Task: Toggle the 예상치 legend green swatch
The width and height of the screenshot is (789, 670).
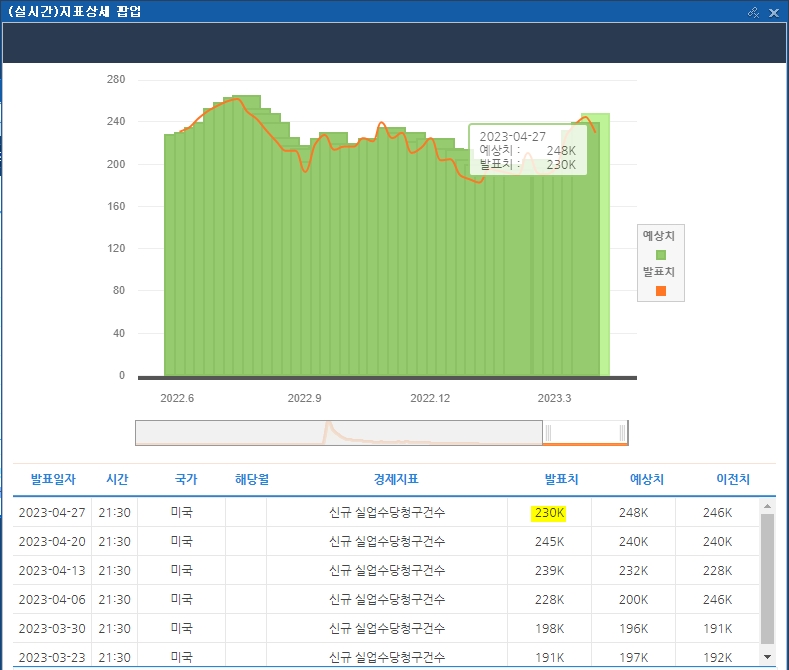Action: point(661,255)
